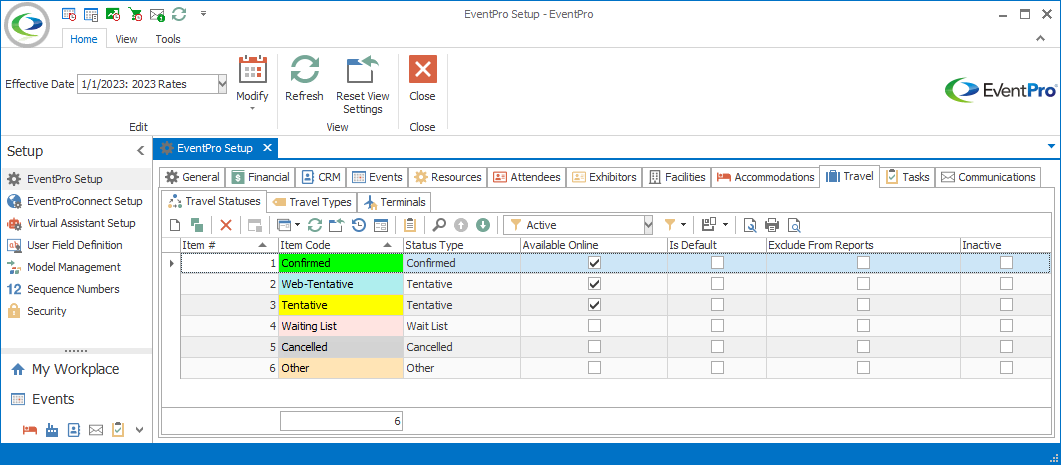Check Available Online for Waiting List row
1061x465 pixels.
click(x=594, y=326)
